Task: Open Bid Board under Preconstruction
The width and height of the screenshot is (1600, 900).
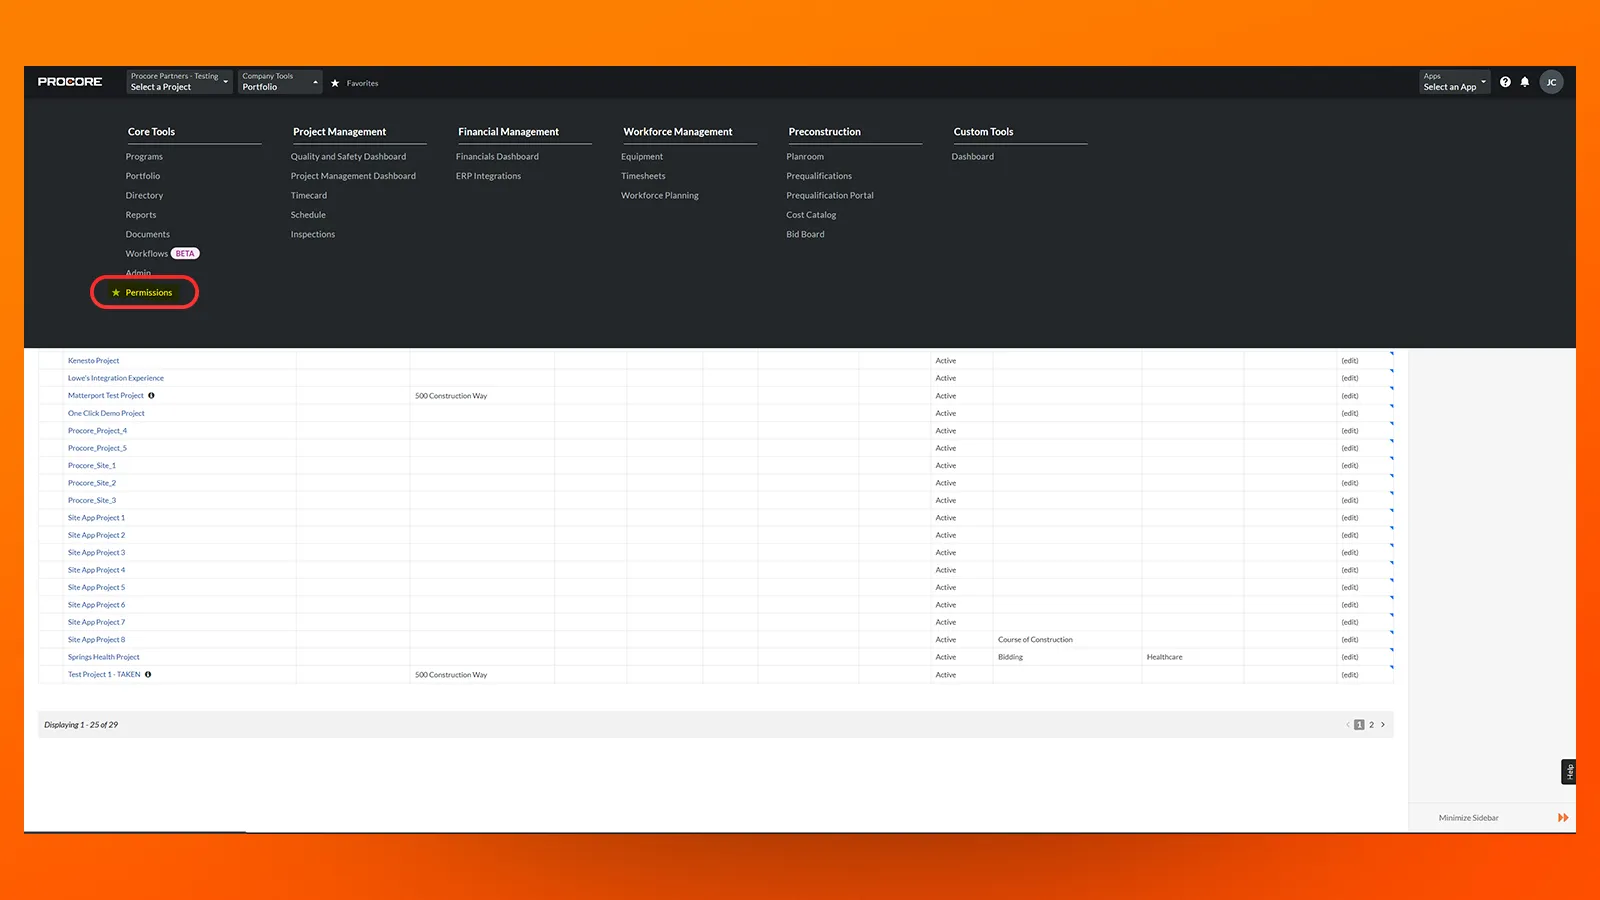Action: click(x=805, y=234)
